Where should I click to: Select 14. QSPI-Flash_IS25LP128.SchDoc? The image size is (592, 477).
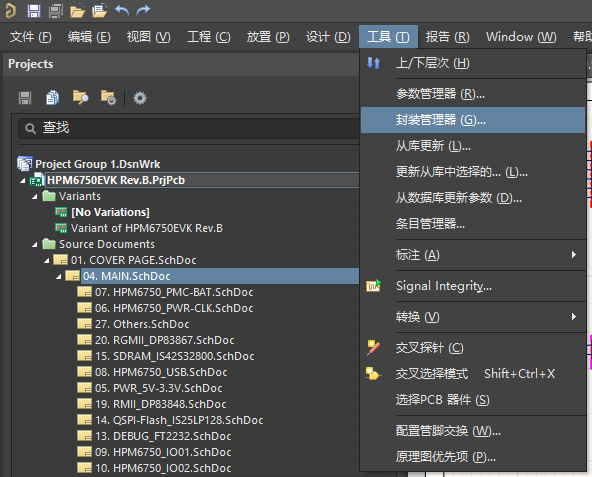(x=179, y=420)
